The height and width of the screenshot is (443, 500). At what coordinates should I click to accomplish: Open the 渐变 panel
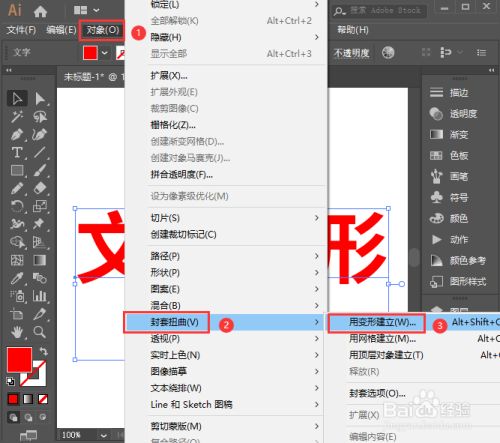[458, 135]
